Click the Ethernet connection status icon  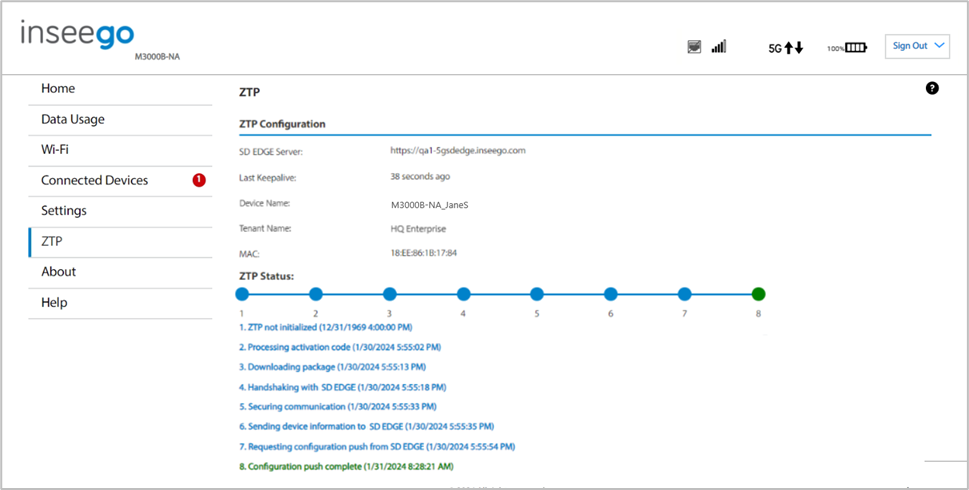point(694,47)
